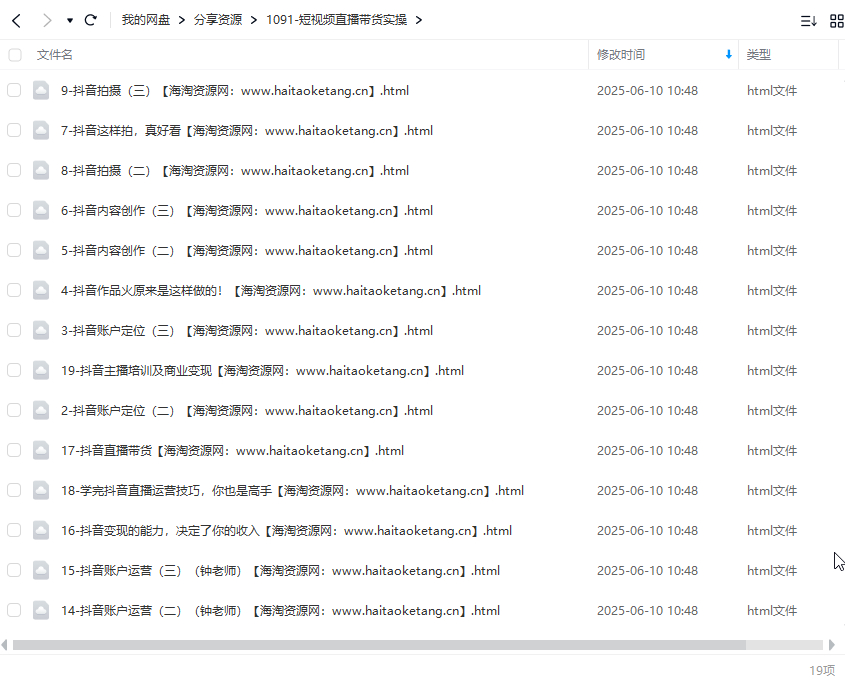Expand chevron after 我的网盘 breadcrumb
The image size is (845, 681).
182,20
